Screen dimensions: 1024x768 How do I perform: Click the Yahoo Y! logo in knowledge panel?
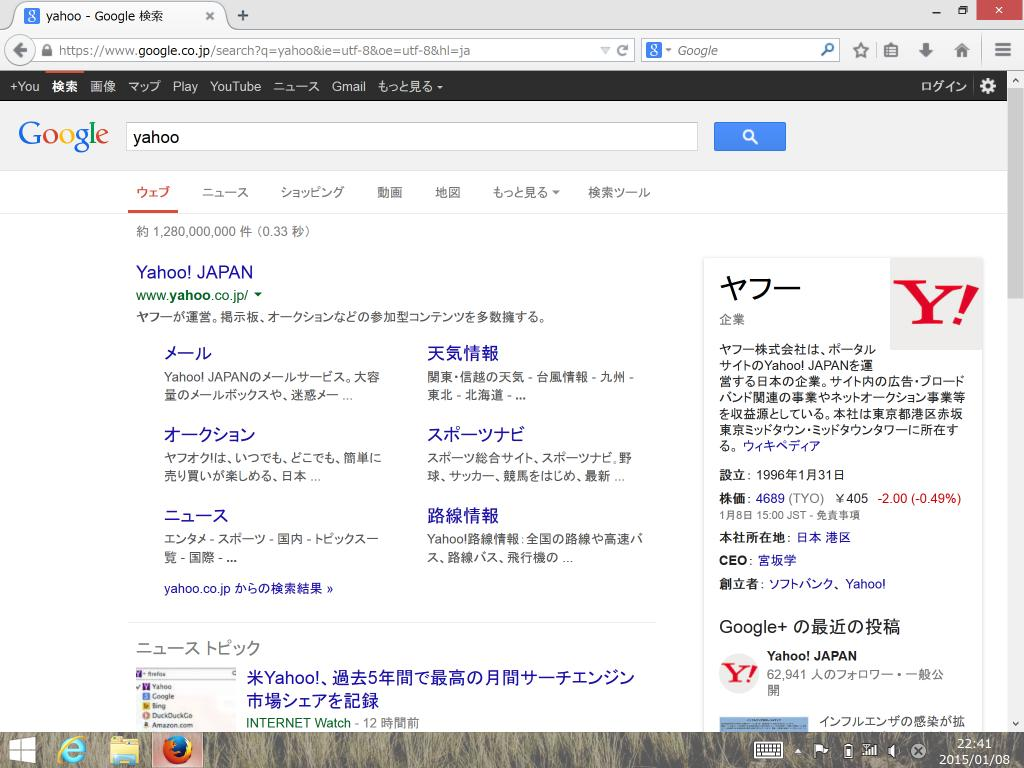[936, 303]
